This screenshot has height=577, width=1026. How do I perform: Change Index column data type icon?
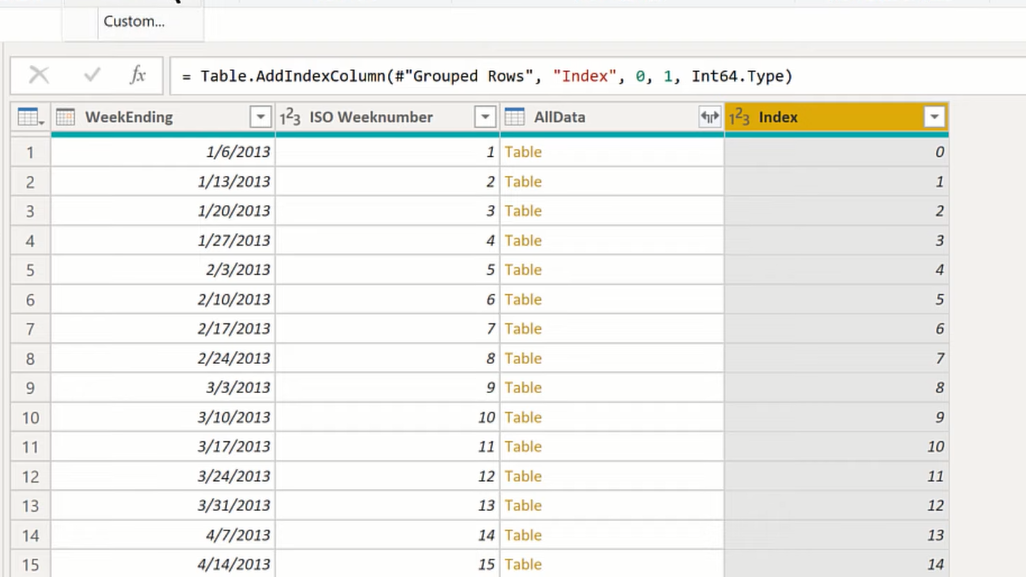[x=739, y=117]
